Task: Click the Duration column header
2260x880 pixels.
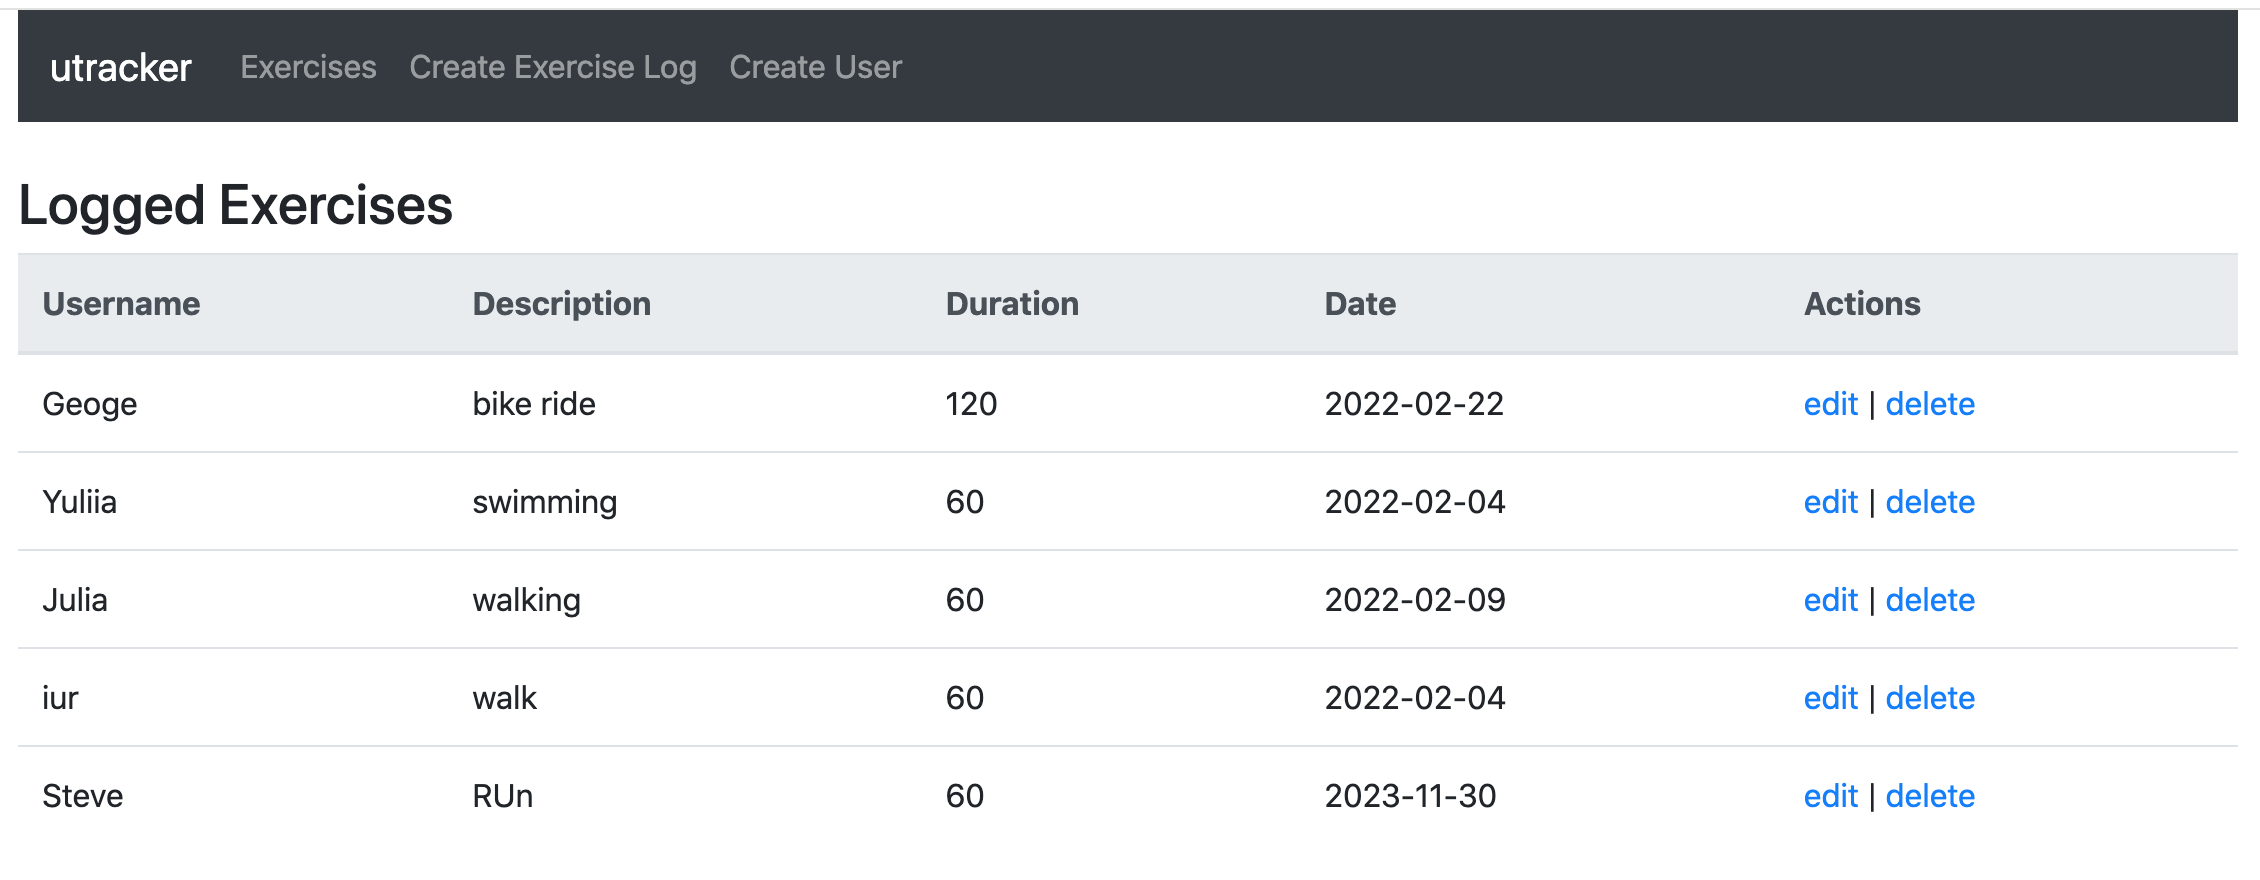Action: tap(1012, 304)
